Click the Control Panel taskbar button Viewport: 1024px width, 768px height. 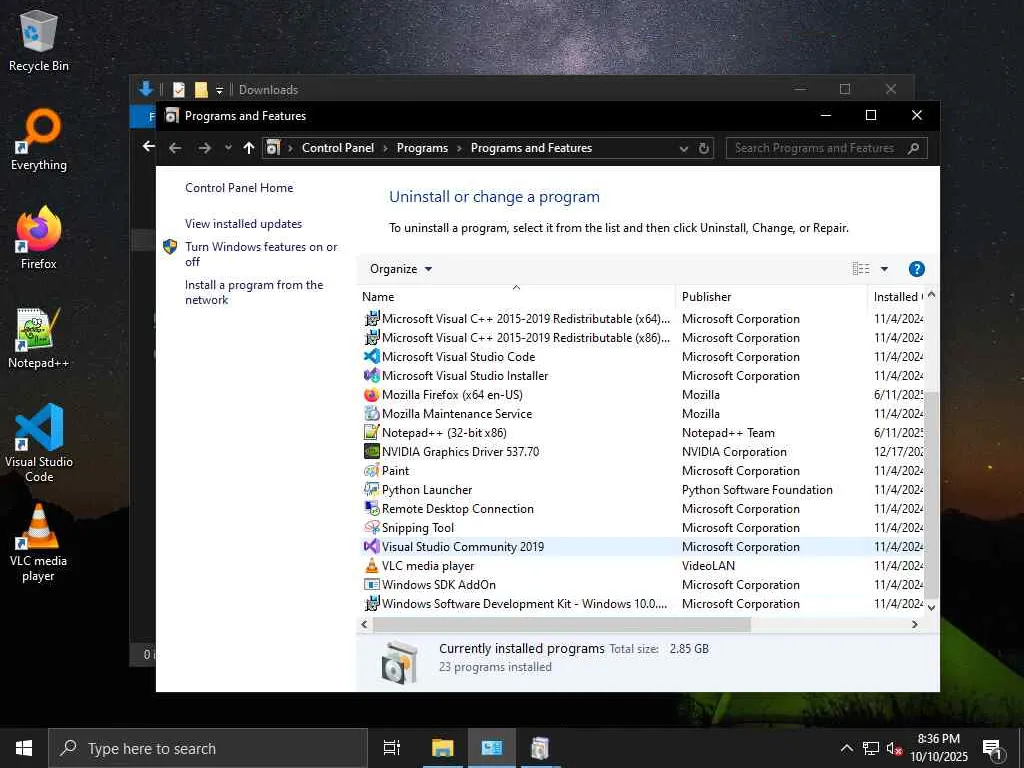pyautogui.click(x=492, y=748)
